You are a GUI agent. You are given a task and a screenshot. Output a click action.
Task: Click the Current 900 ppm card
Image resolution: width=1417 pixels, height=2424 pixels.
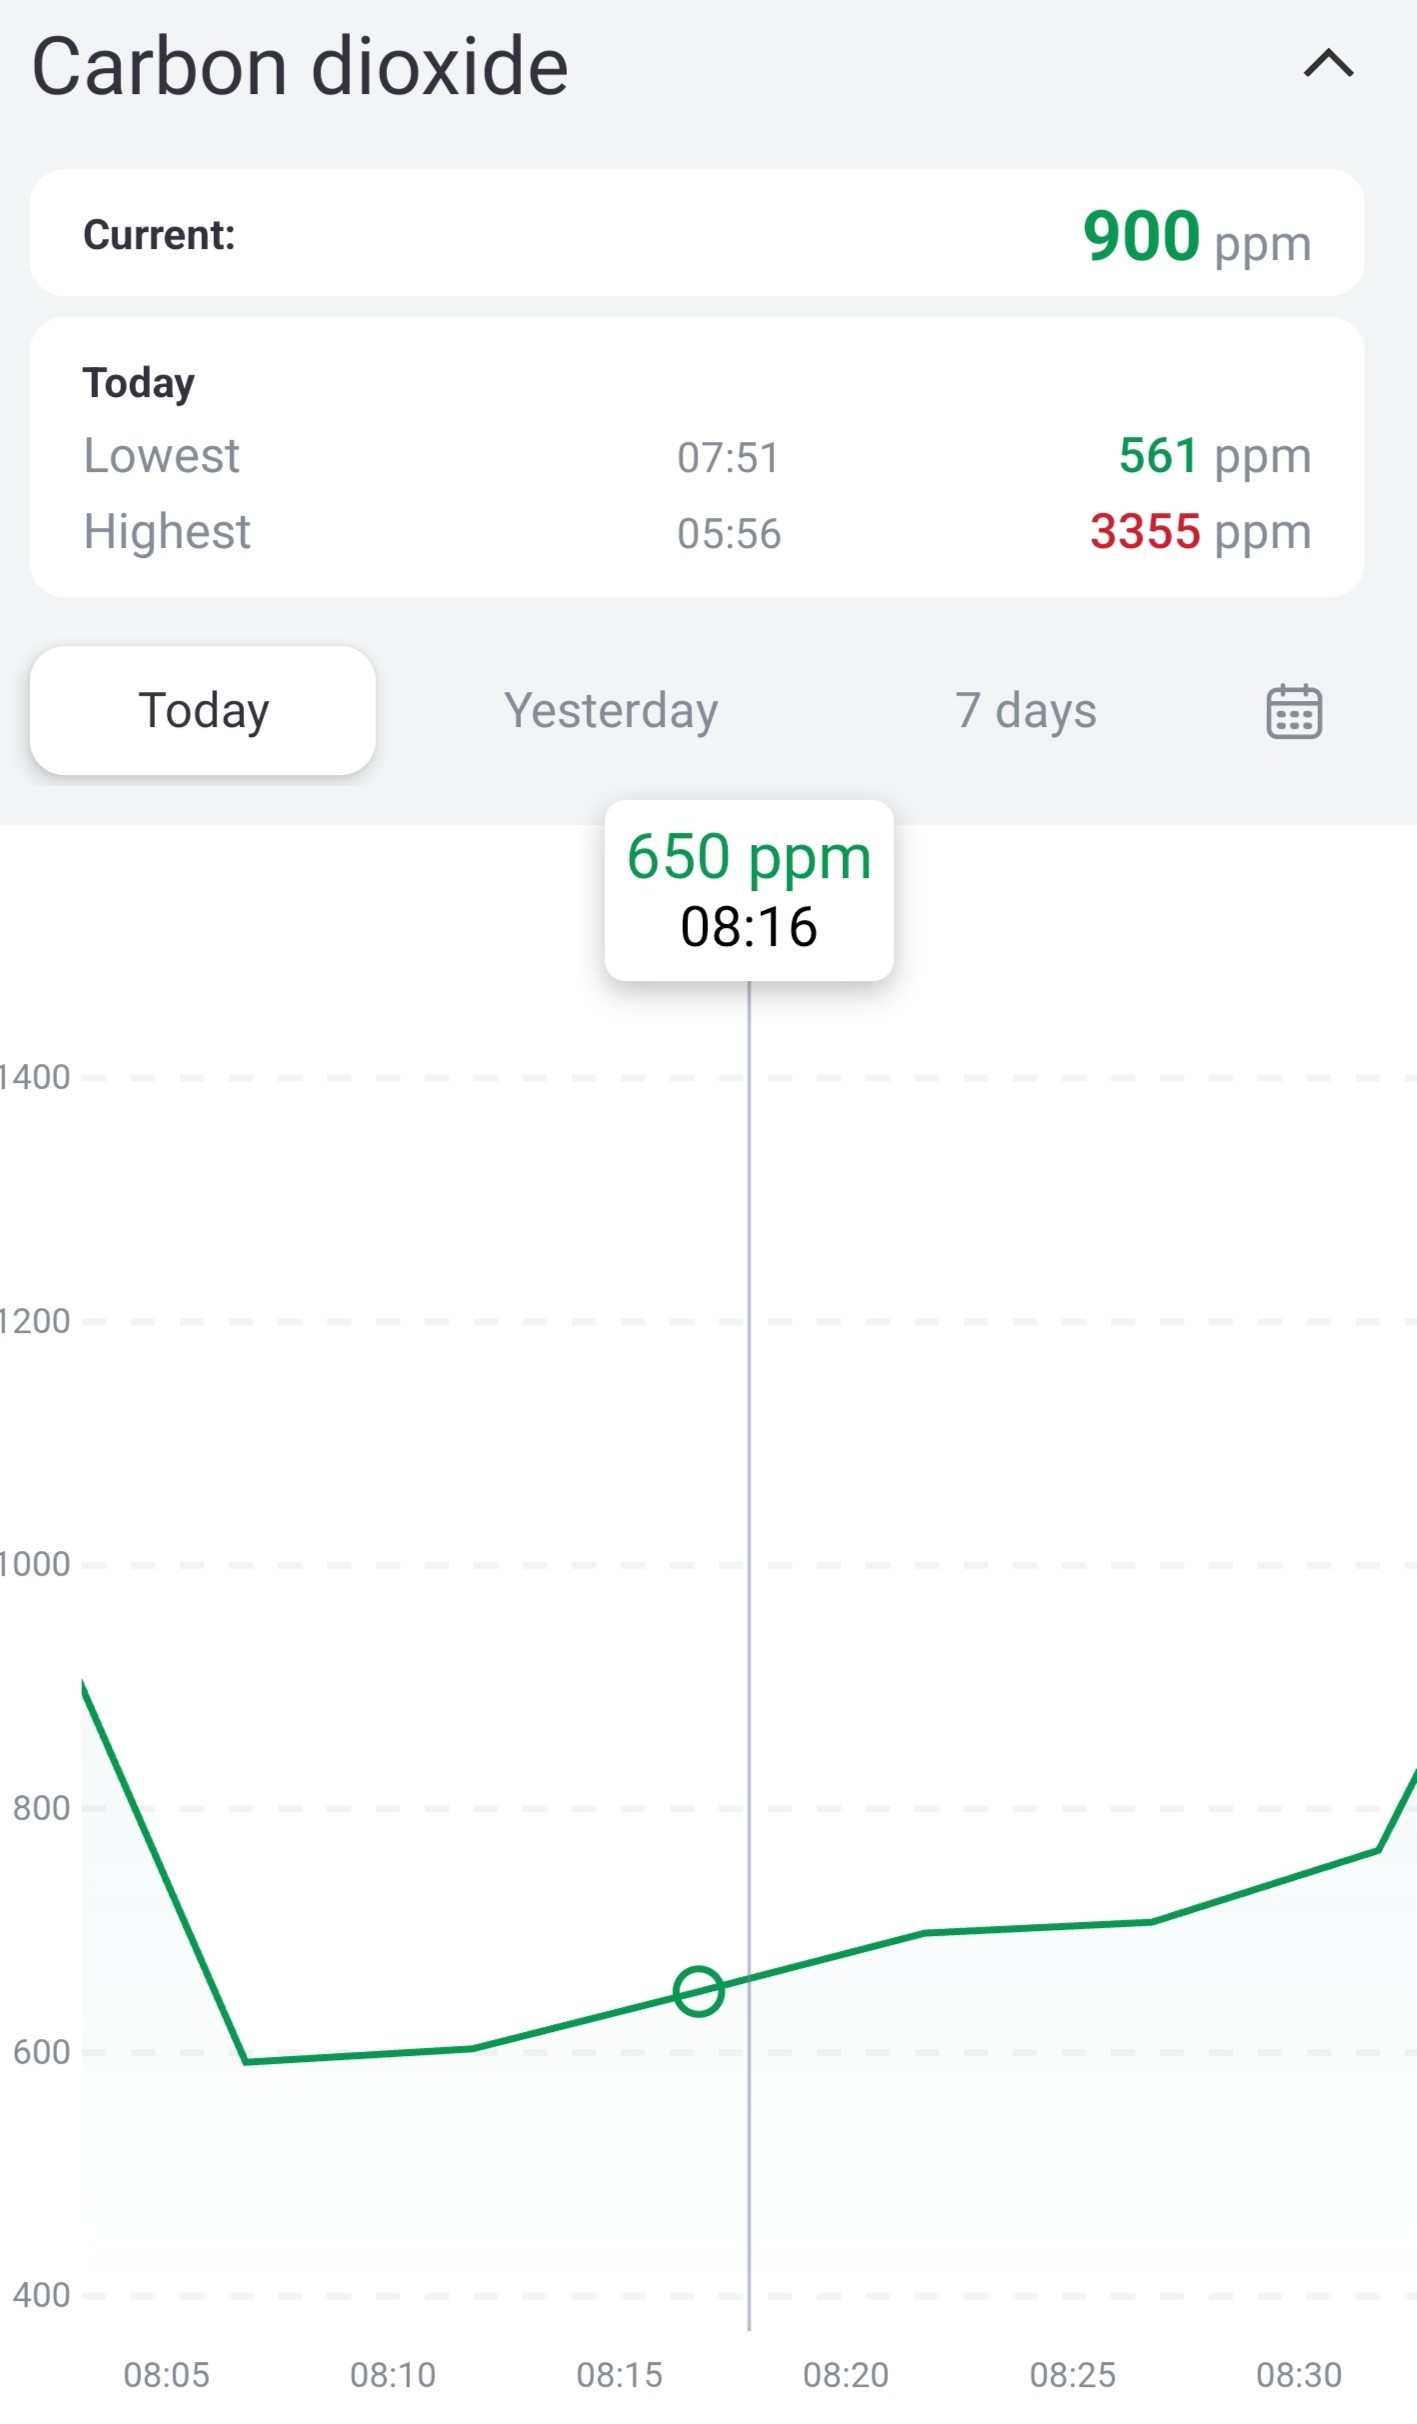click(x=697, y=234)
